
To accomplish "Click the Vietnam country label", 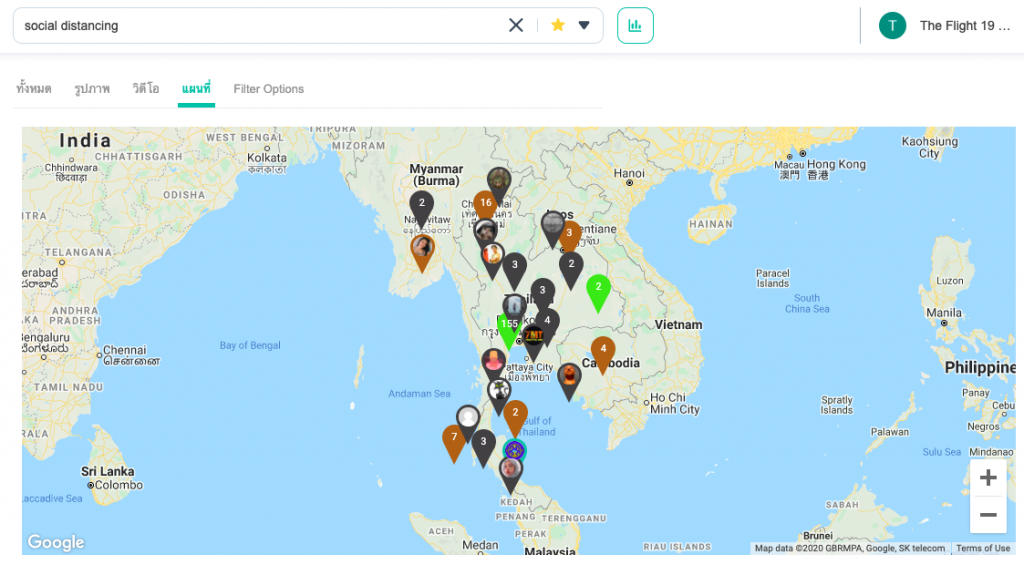I will (x=679, y=325).
